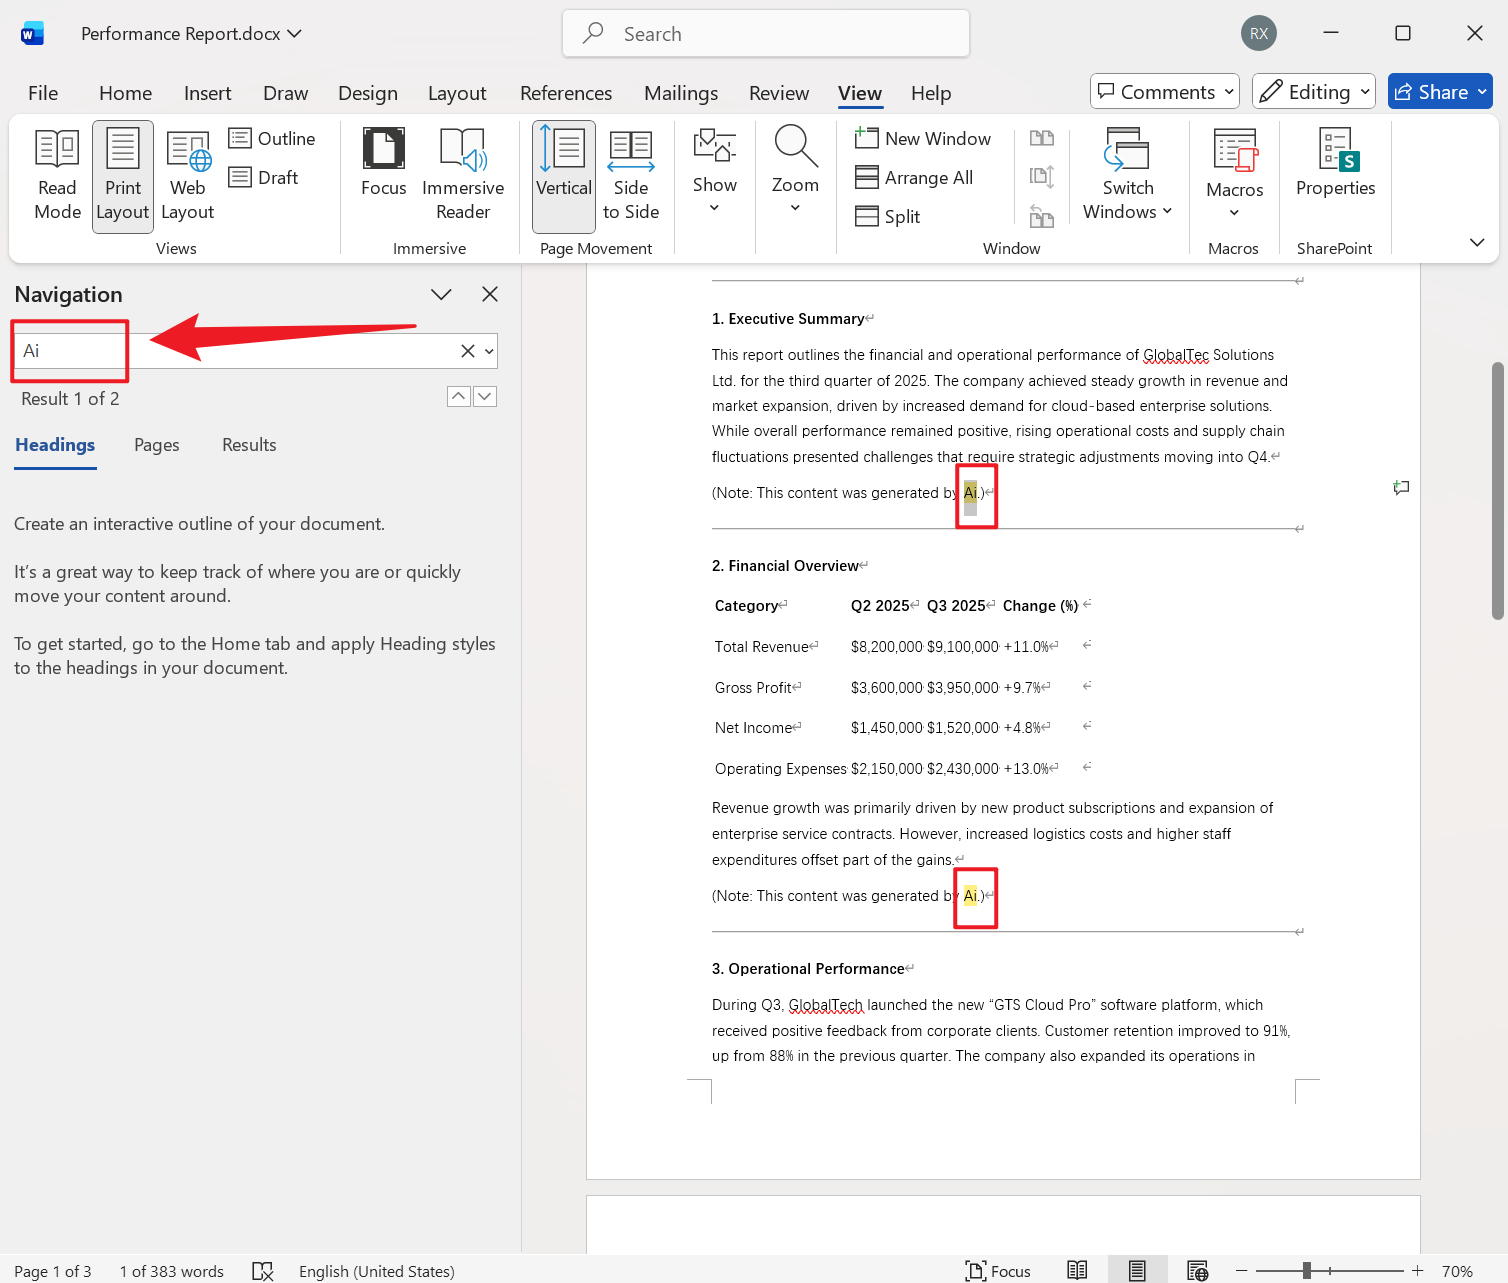Viewport: 1508px width, 1283px height.
Task: Click the RX account avatar
Action: point(1259,33)
